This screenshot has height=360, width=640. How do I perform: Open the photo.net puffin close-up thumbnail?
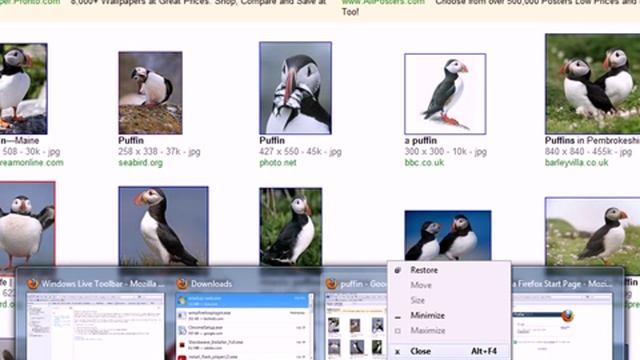[295, 88]
